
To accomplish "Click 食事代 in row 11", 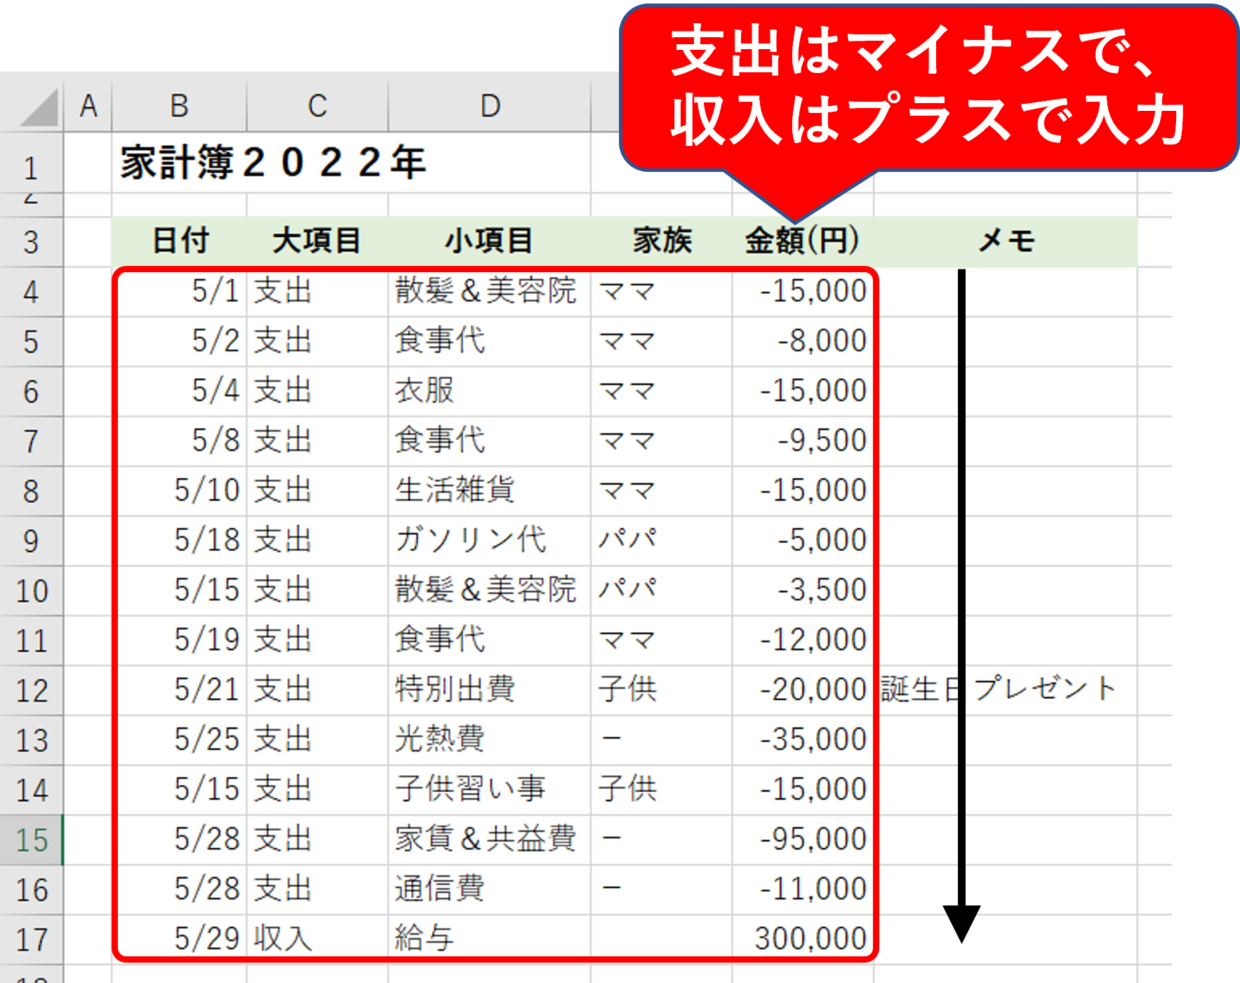I will pyautogui.click(x=489, y=640).
